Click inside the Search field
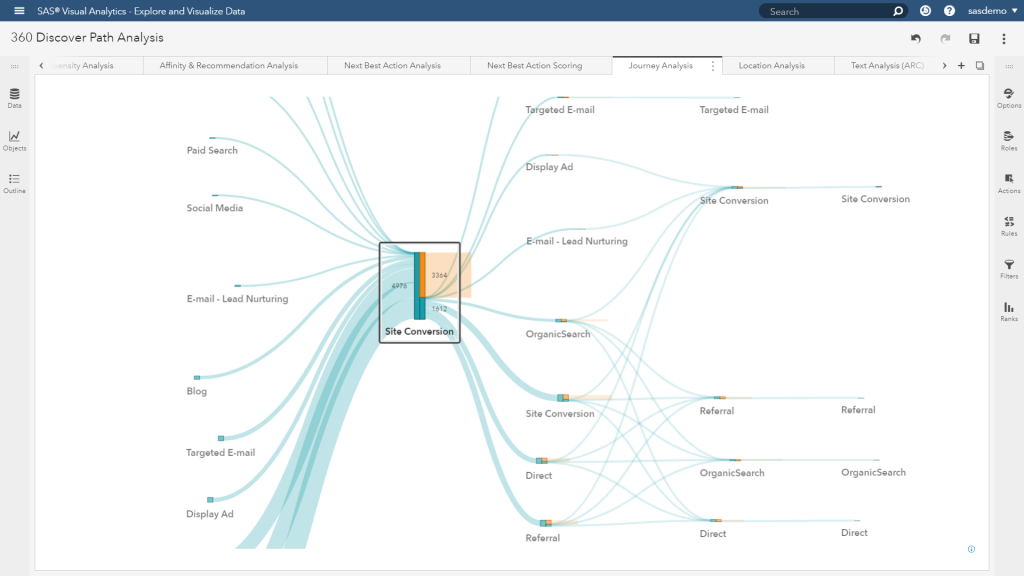Image resolution: width=1024 pixels, height=576 pixels. coord(830,11)
